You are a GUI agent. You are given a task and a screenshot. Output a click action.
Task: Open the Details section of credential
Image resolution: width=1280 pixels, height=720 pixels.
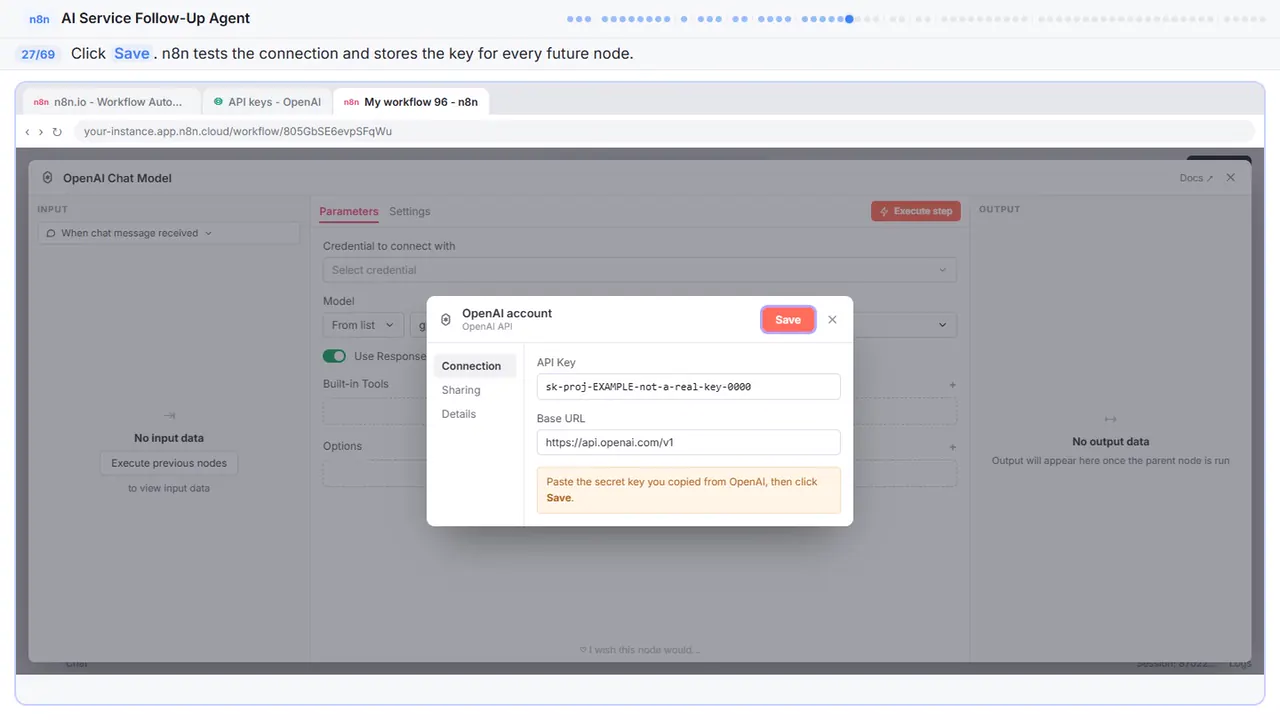459,414
